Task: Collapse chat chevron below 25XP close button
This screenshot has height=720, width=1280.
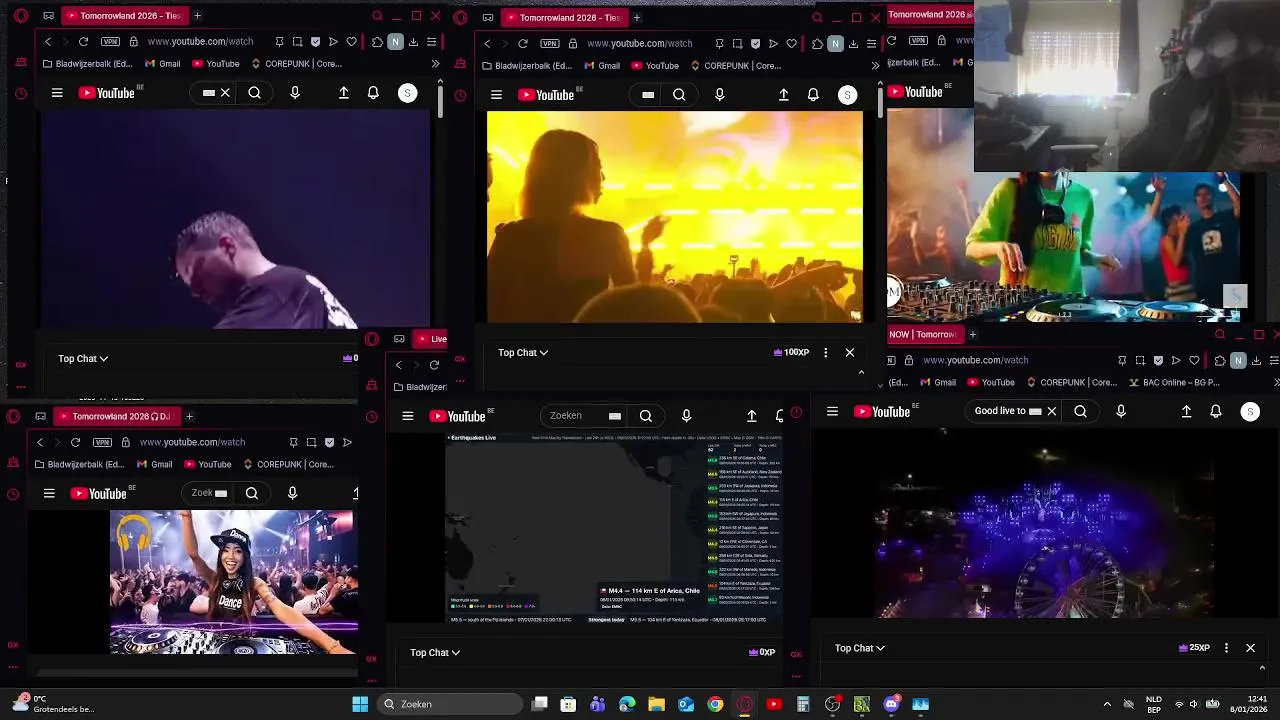Action: 1262,668
